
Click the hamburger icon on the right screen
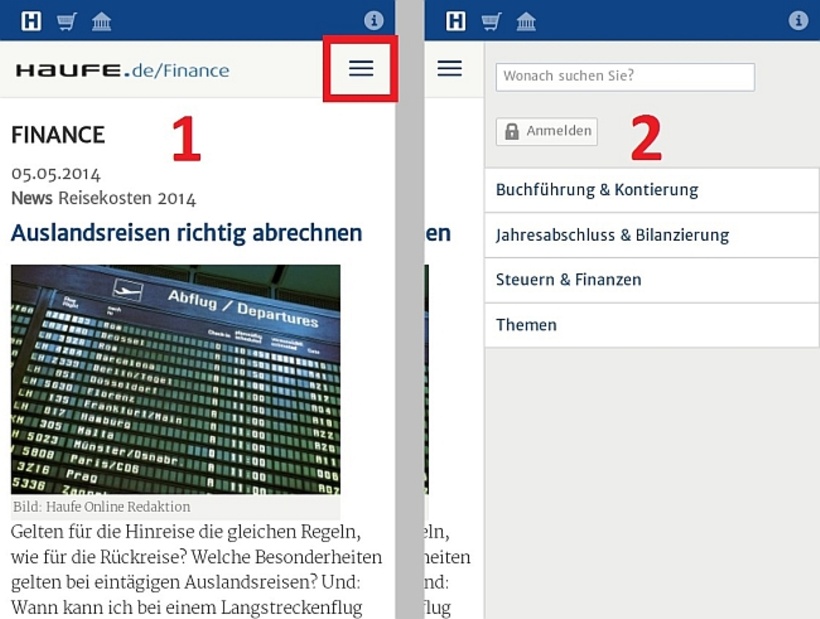point(450,68)
